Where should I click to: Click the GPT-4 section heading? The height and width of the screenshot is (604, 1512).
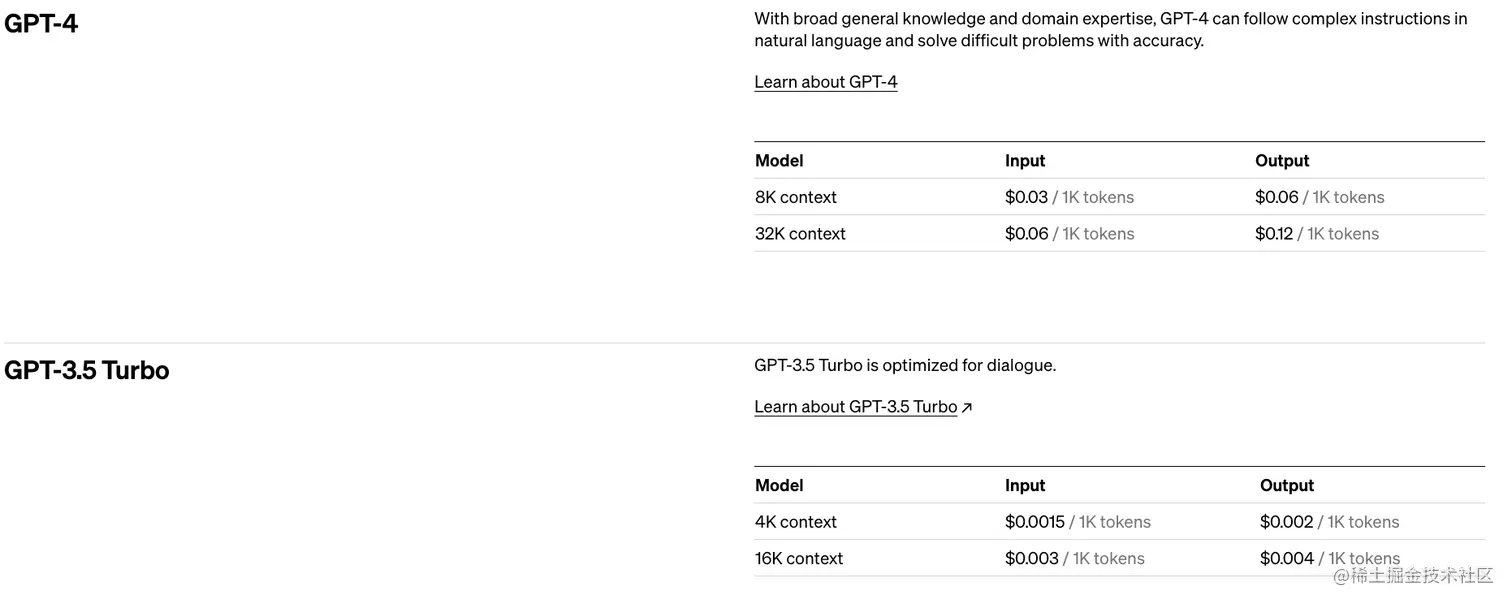41,23
